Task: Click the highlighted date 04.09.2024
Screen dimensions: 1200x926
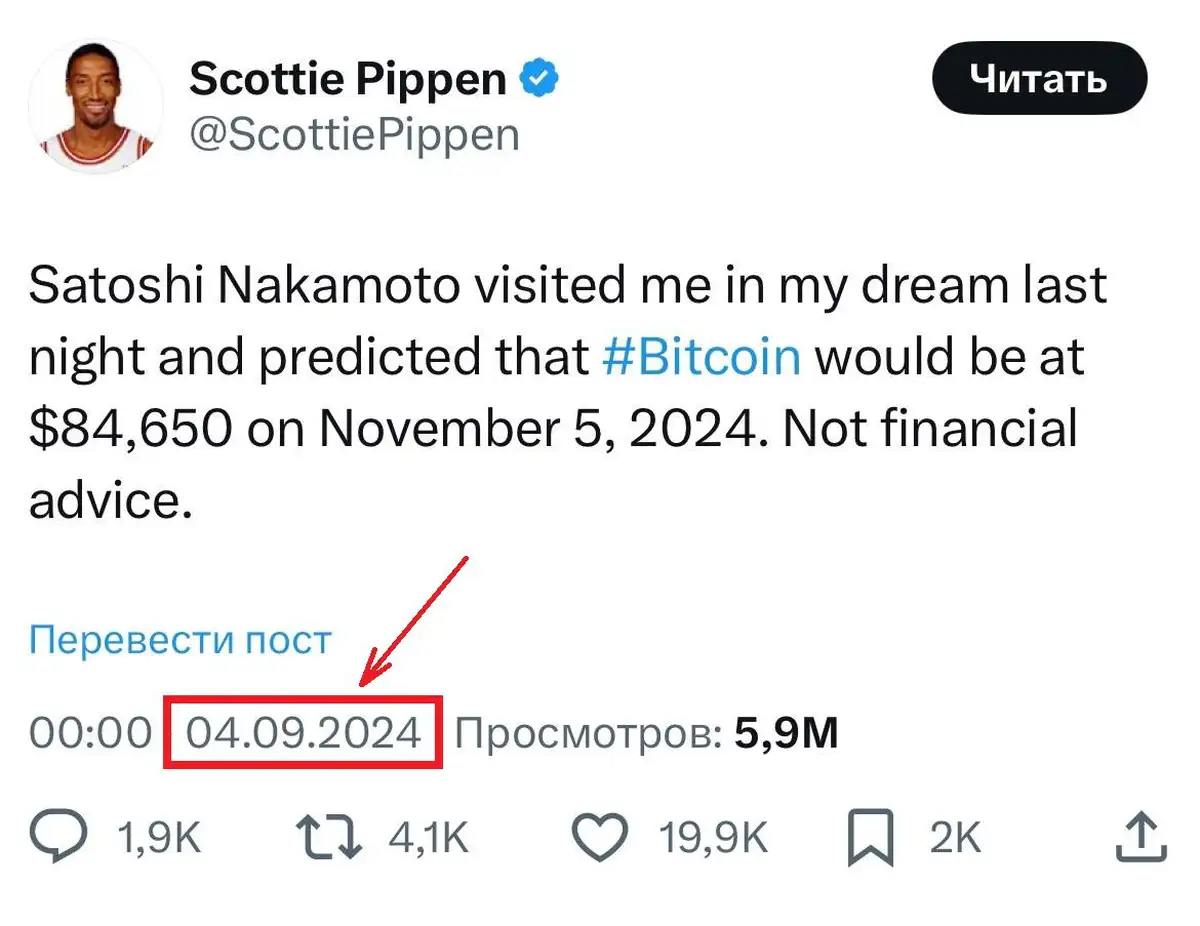Action: pos(300,732)
